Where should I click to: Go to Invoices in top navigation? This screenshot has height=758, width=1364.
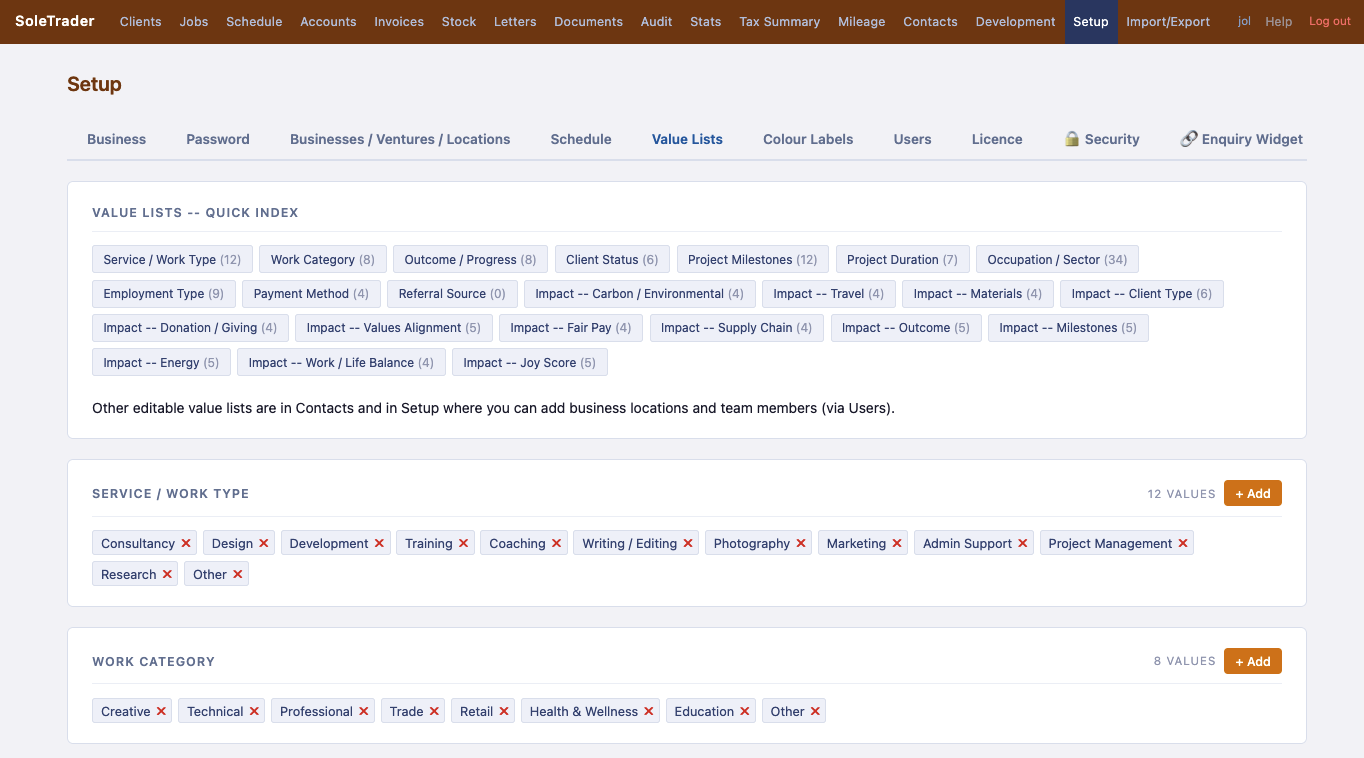[x=399, y=21]
